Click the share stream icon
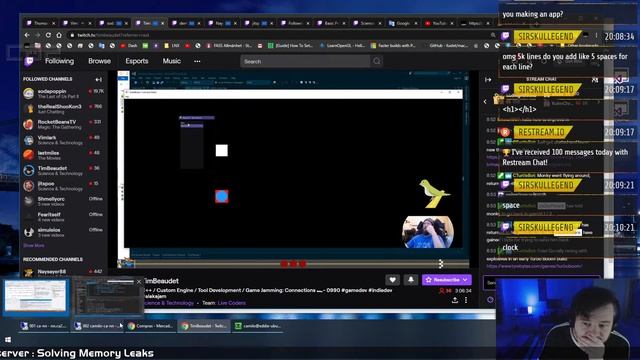 tap(455, 300)
